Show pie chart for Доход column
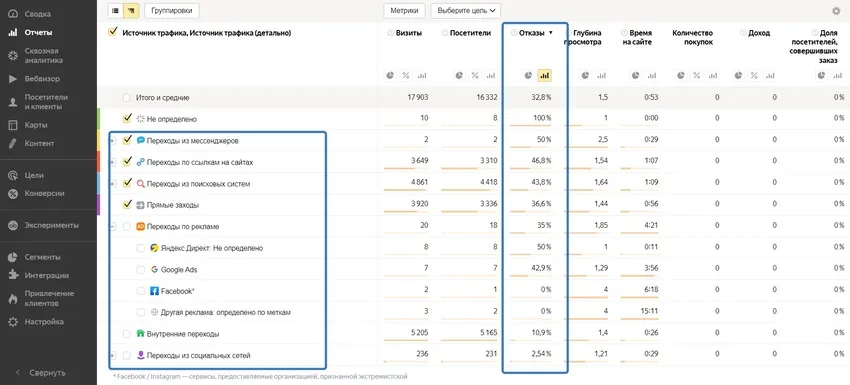Screen dimensions: 850x385 [738, 75]
